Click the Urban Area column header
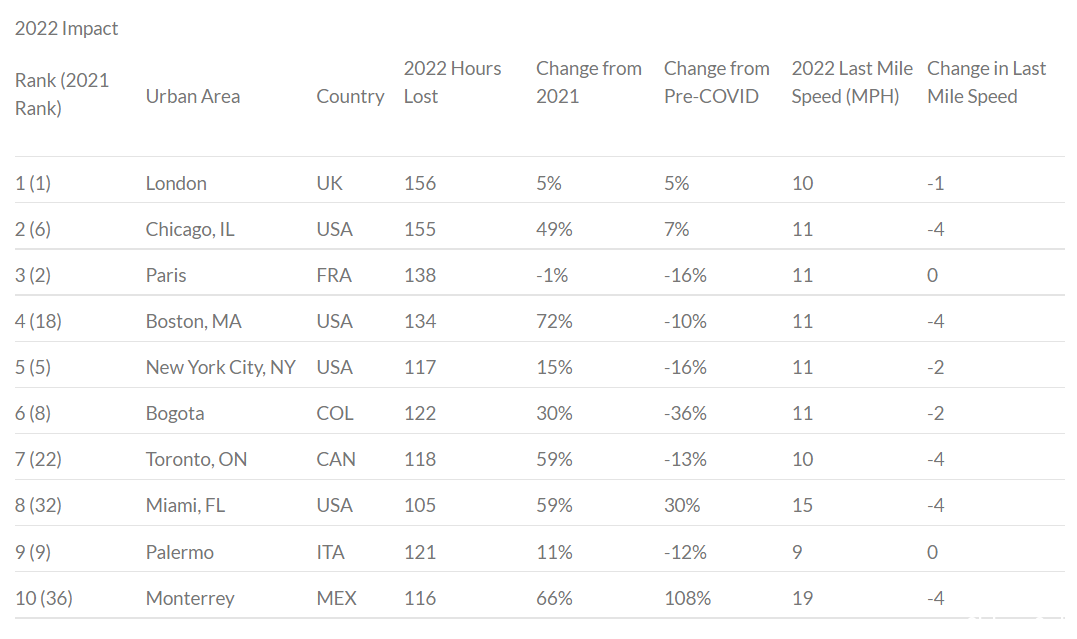 coord(192,96)
